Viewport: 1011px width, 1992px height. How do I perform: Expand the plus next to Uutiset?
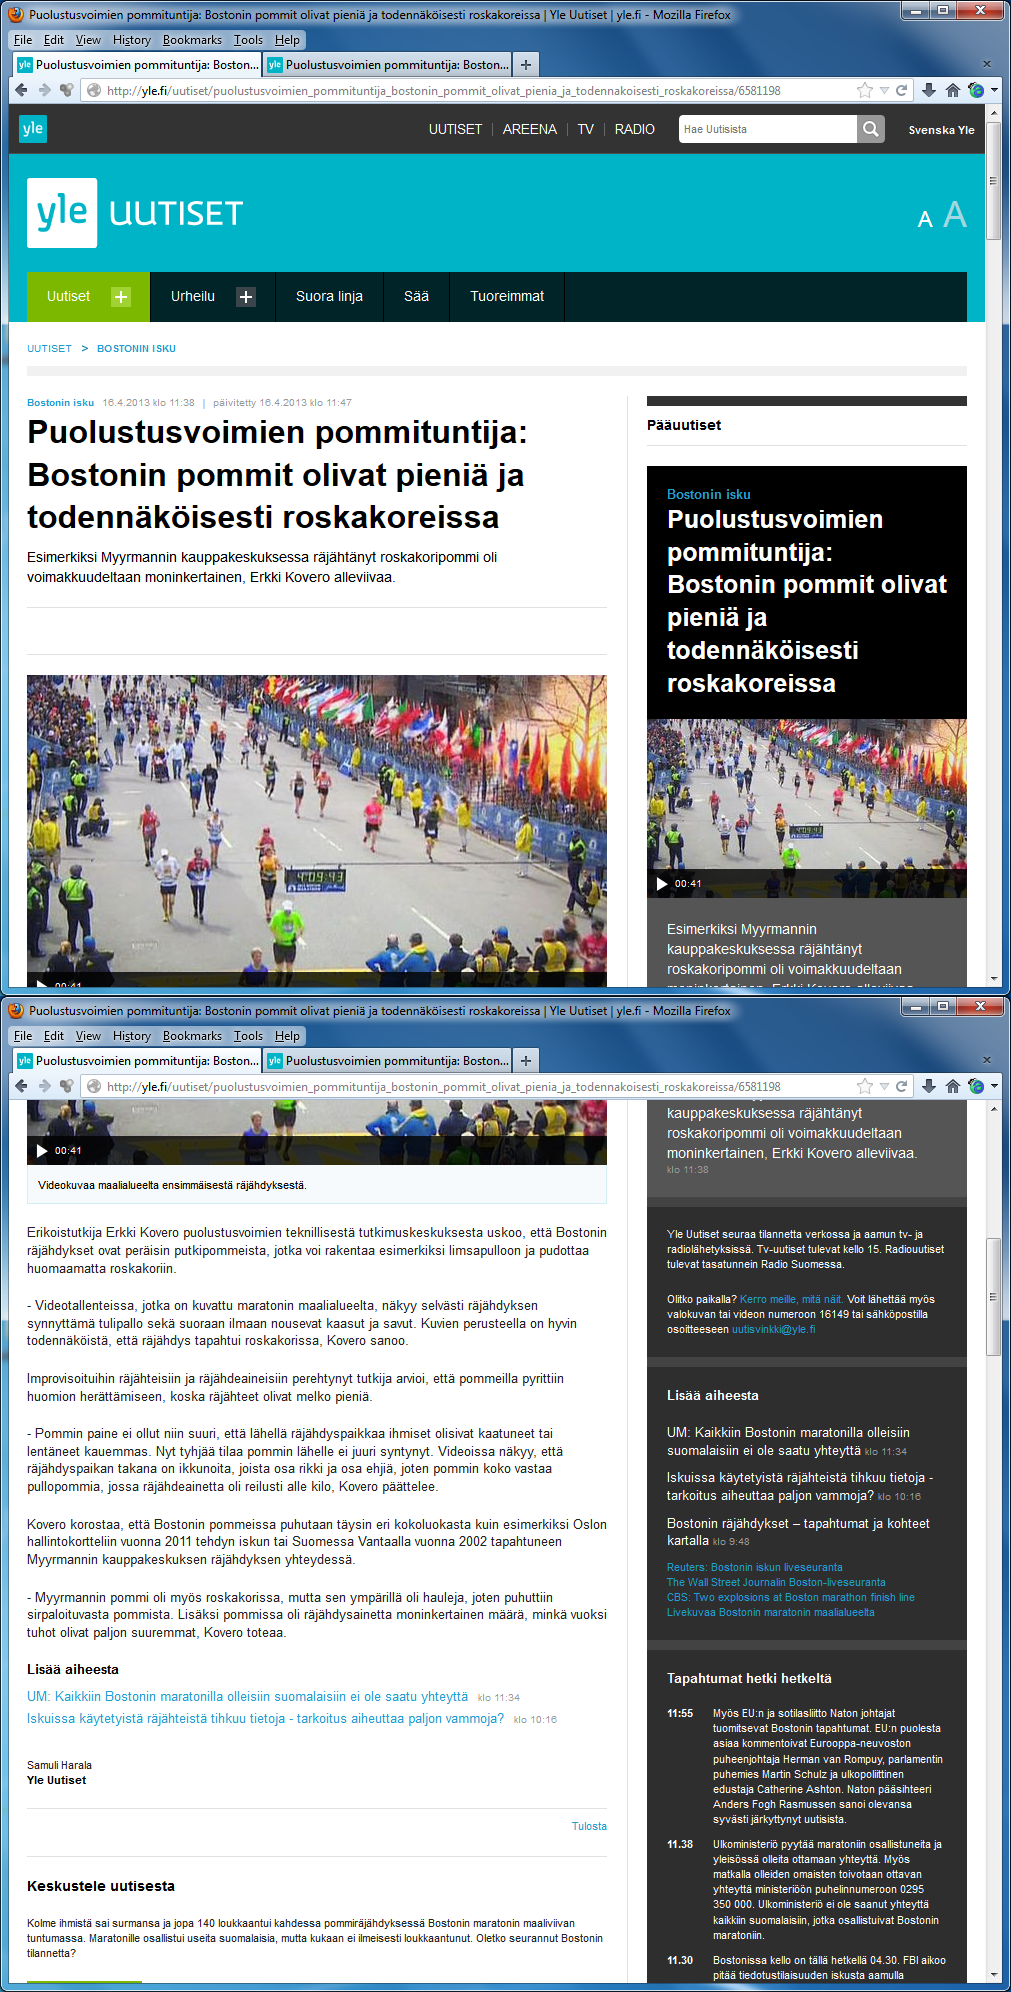tap(121, 297)
